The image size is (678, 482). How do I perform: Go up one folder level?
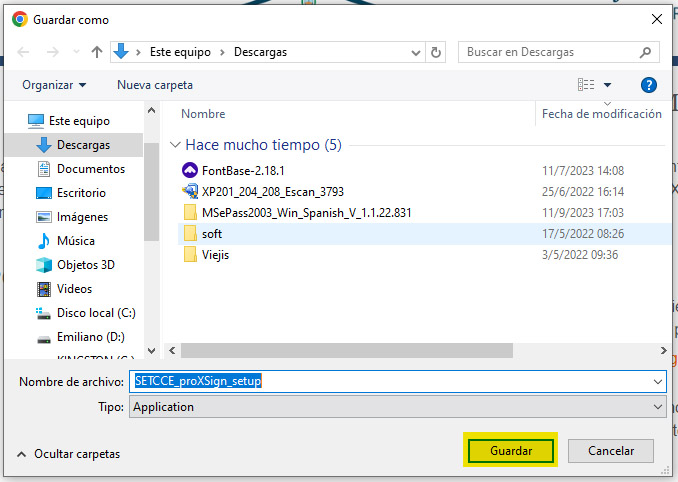[x=97, y=52]
